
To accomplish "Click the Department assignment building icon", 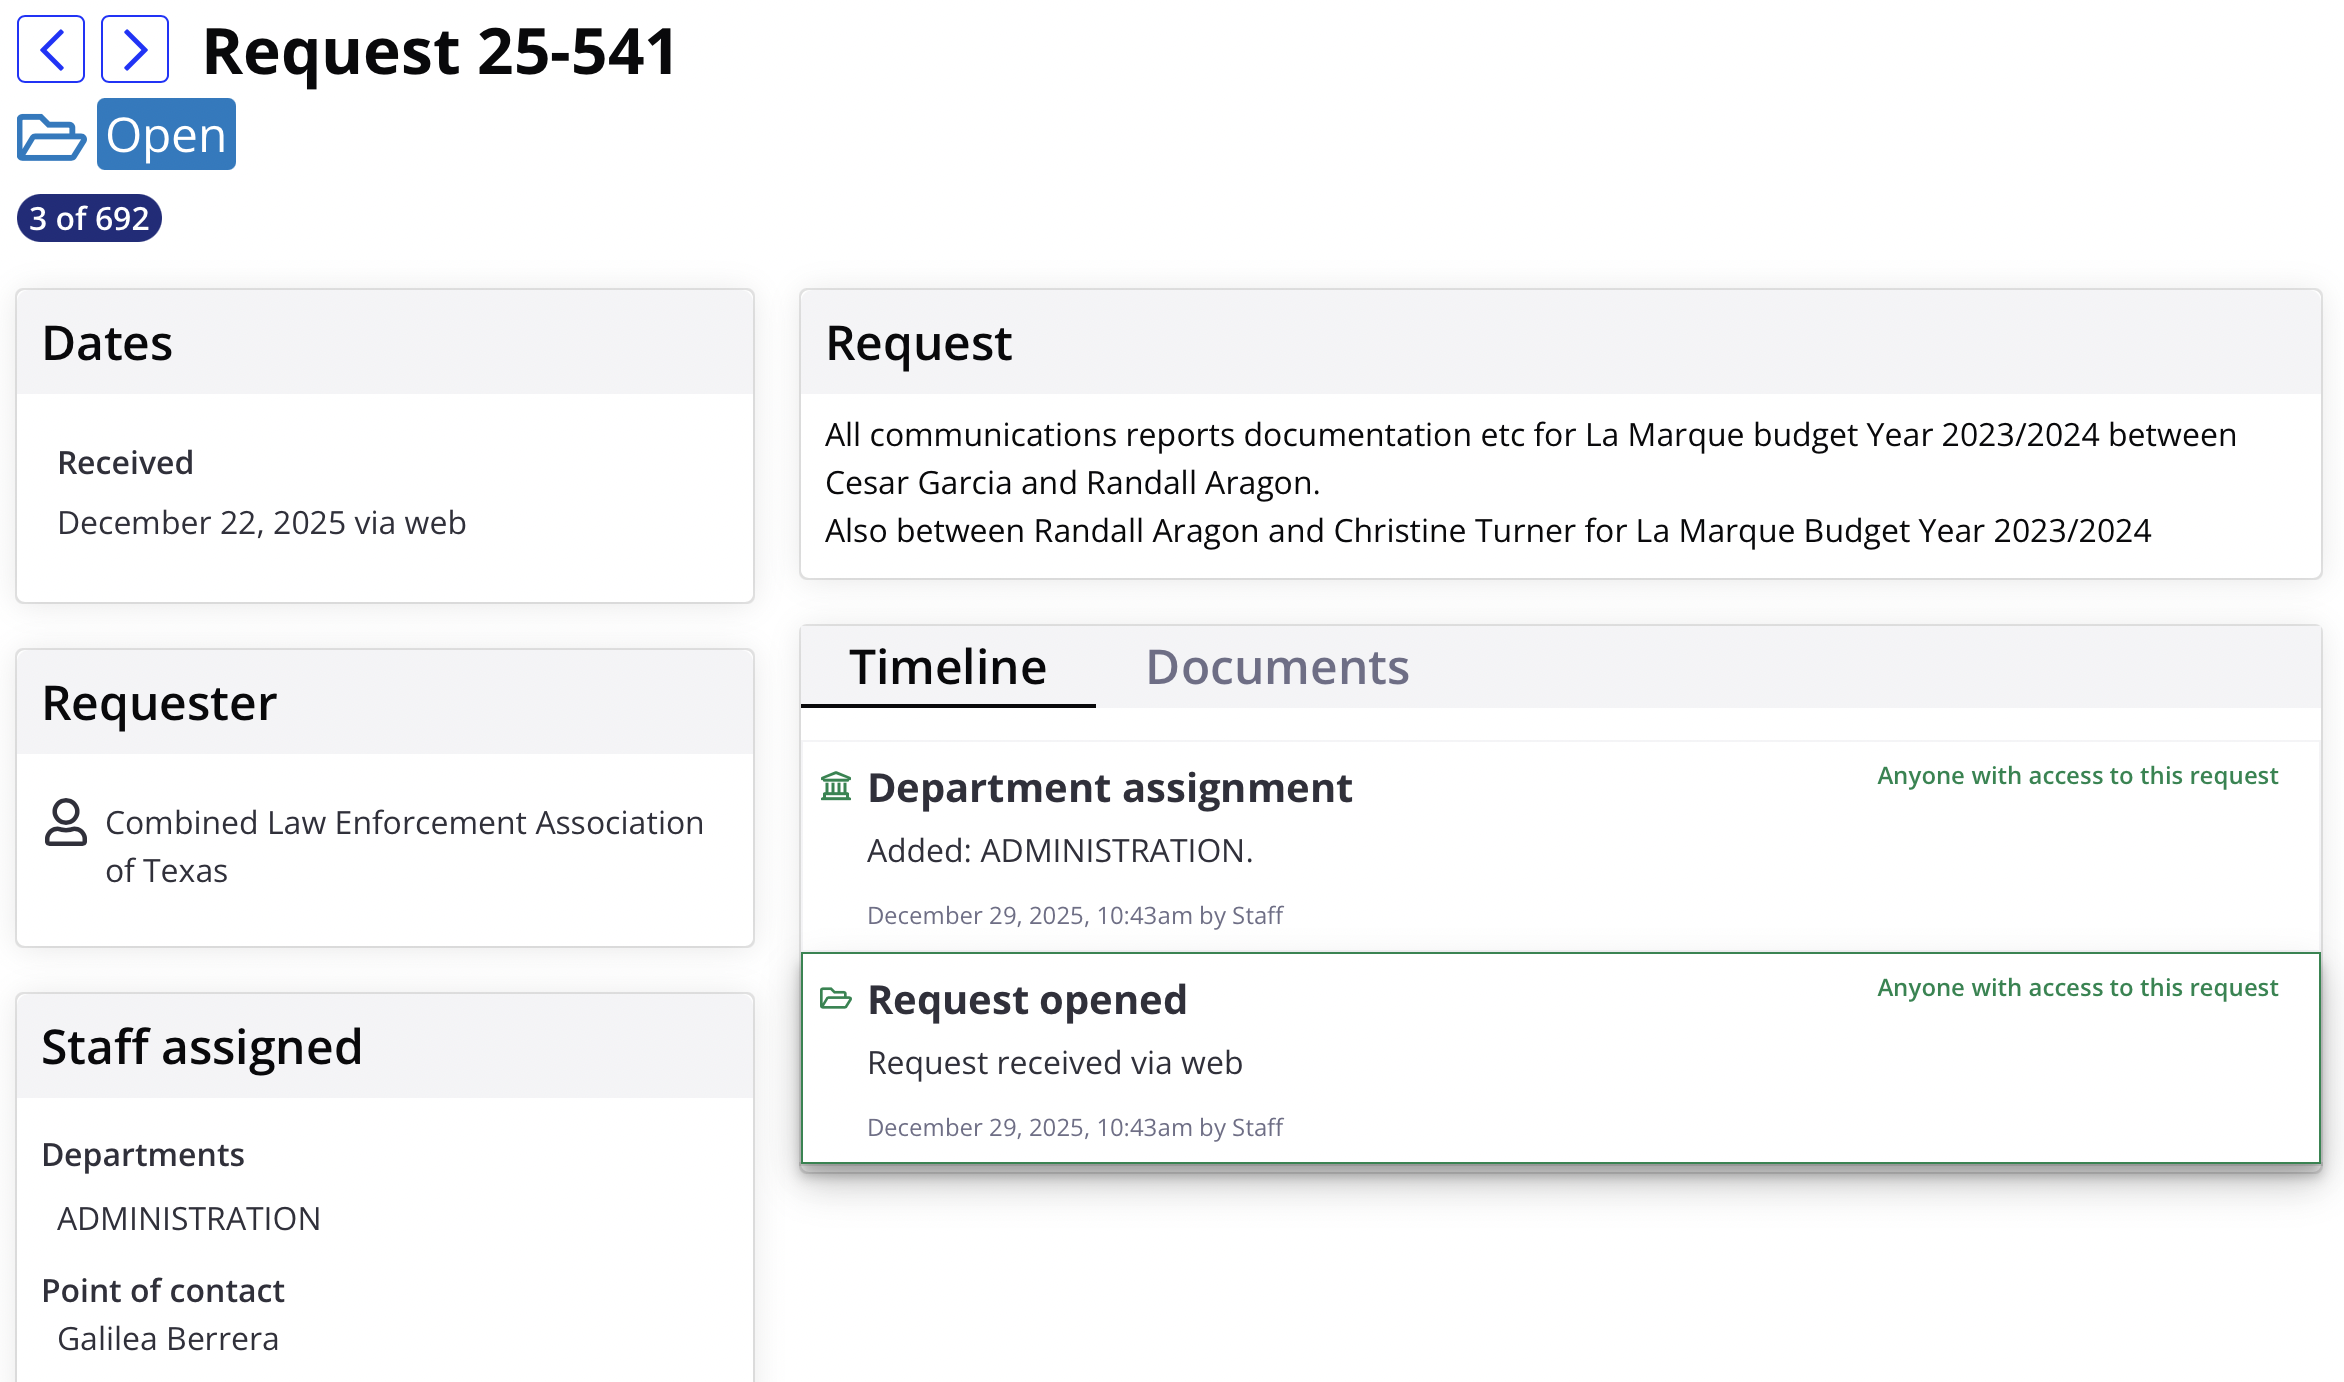I will point(836,787).
